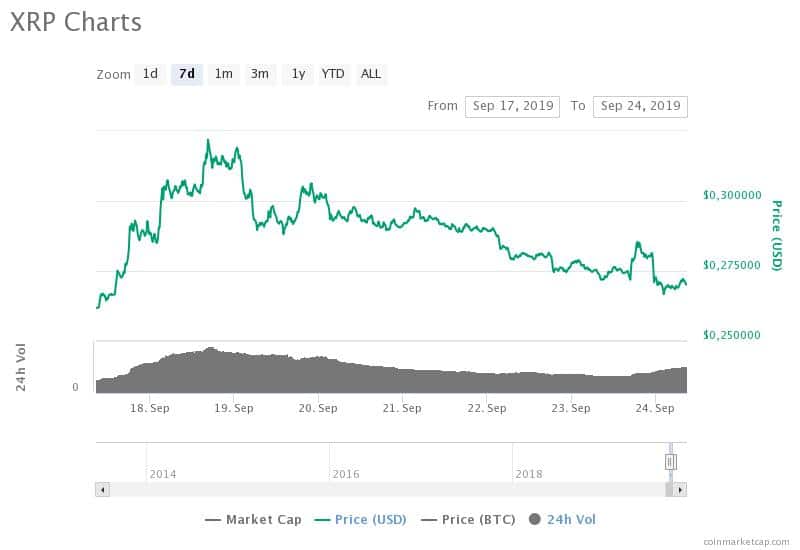Viewport: 800px width, 550px height.
Task: Switch zoom to 3m
Action: pos(260,74)
